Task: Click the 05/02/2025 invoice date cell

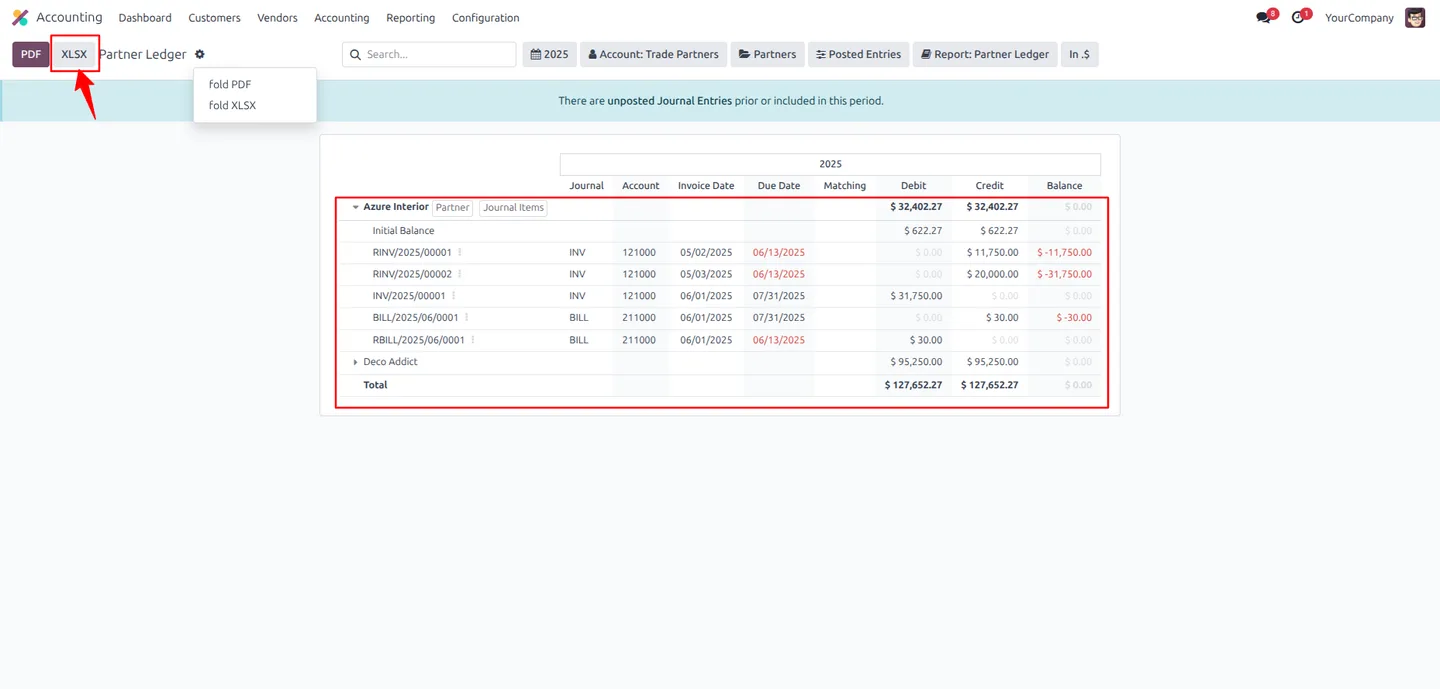Action: tap(706, 253)
